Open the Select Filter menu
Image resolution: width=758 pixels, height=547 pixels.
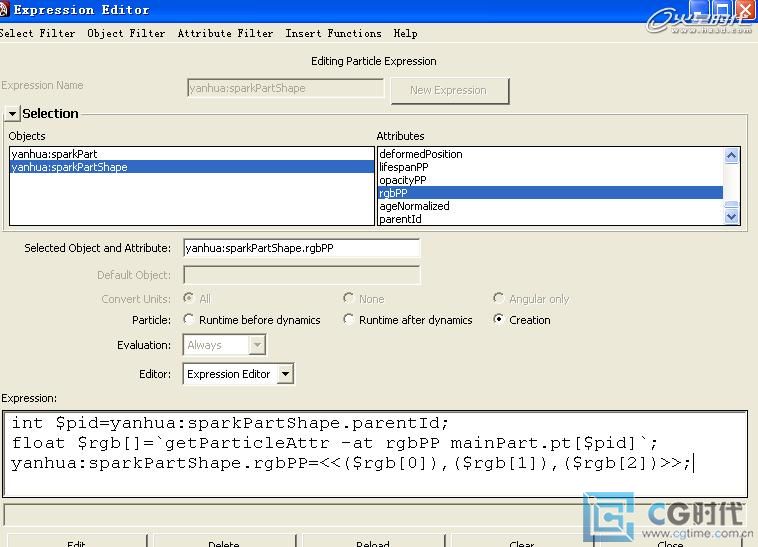[x=37, y=33]
